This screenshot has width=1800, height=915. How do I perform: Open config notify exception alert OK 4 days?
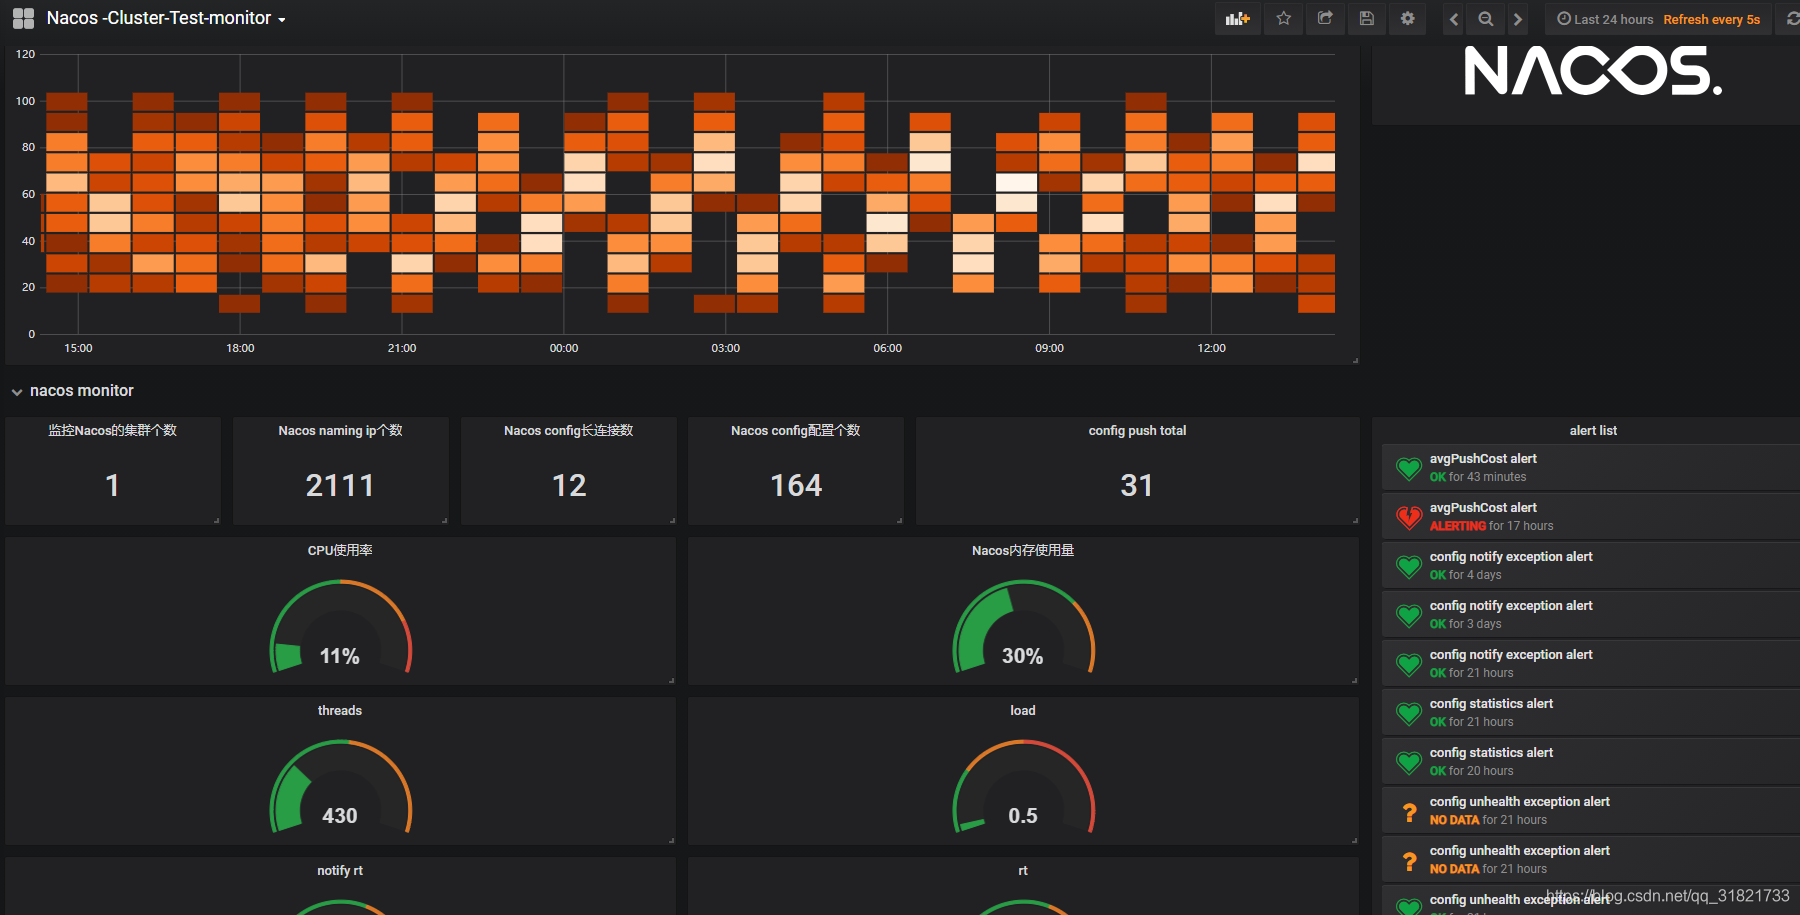1591,565
